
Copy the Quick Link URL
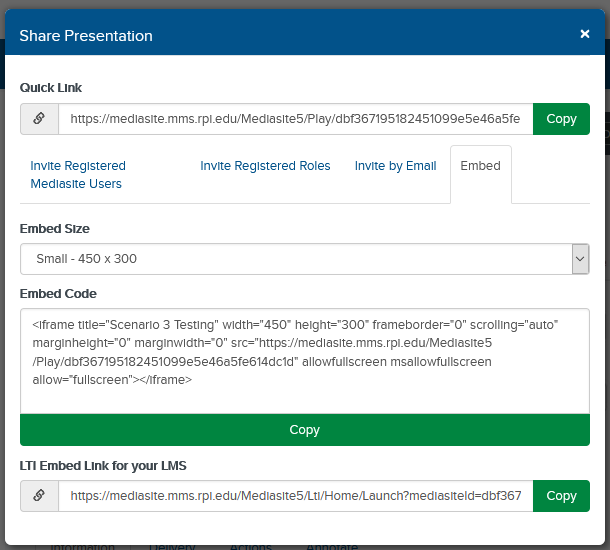[561, 119]
